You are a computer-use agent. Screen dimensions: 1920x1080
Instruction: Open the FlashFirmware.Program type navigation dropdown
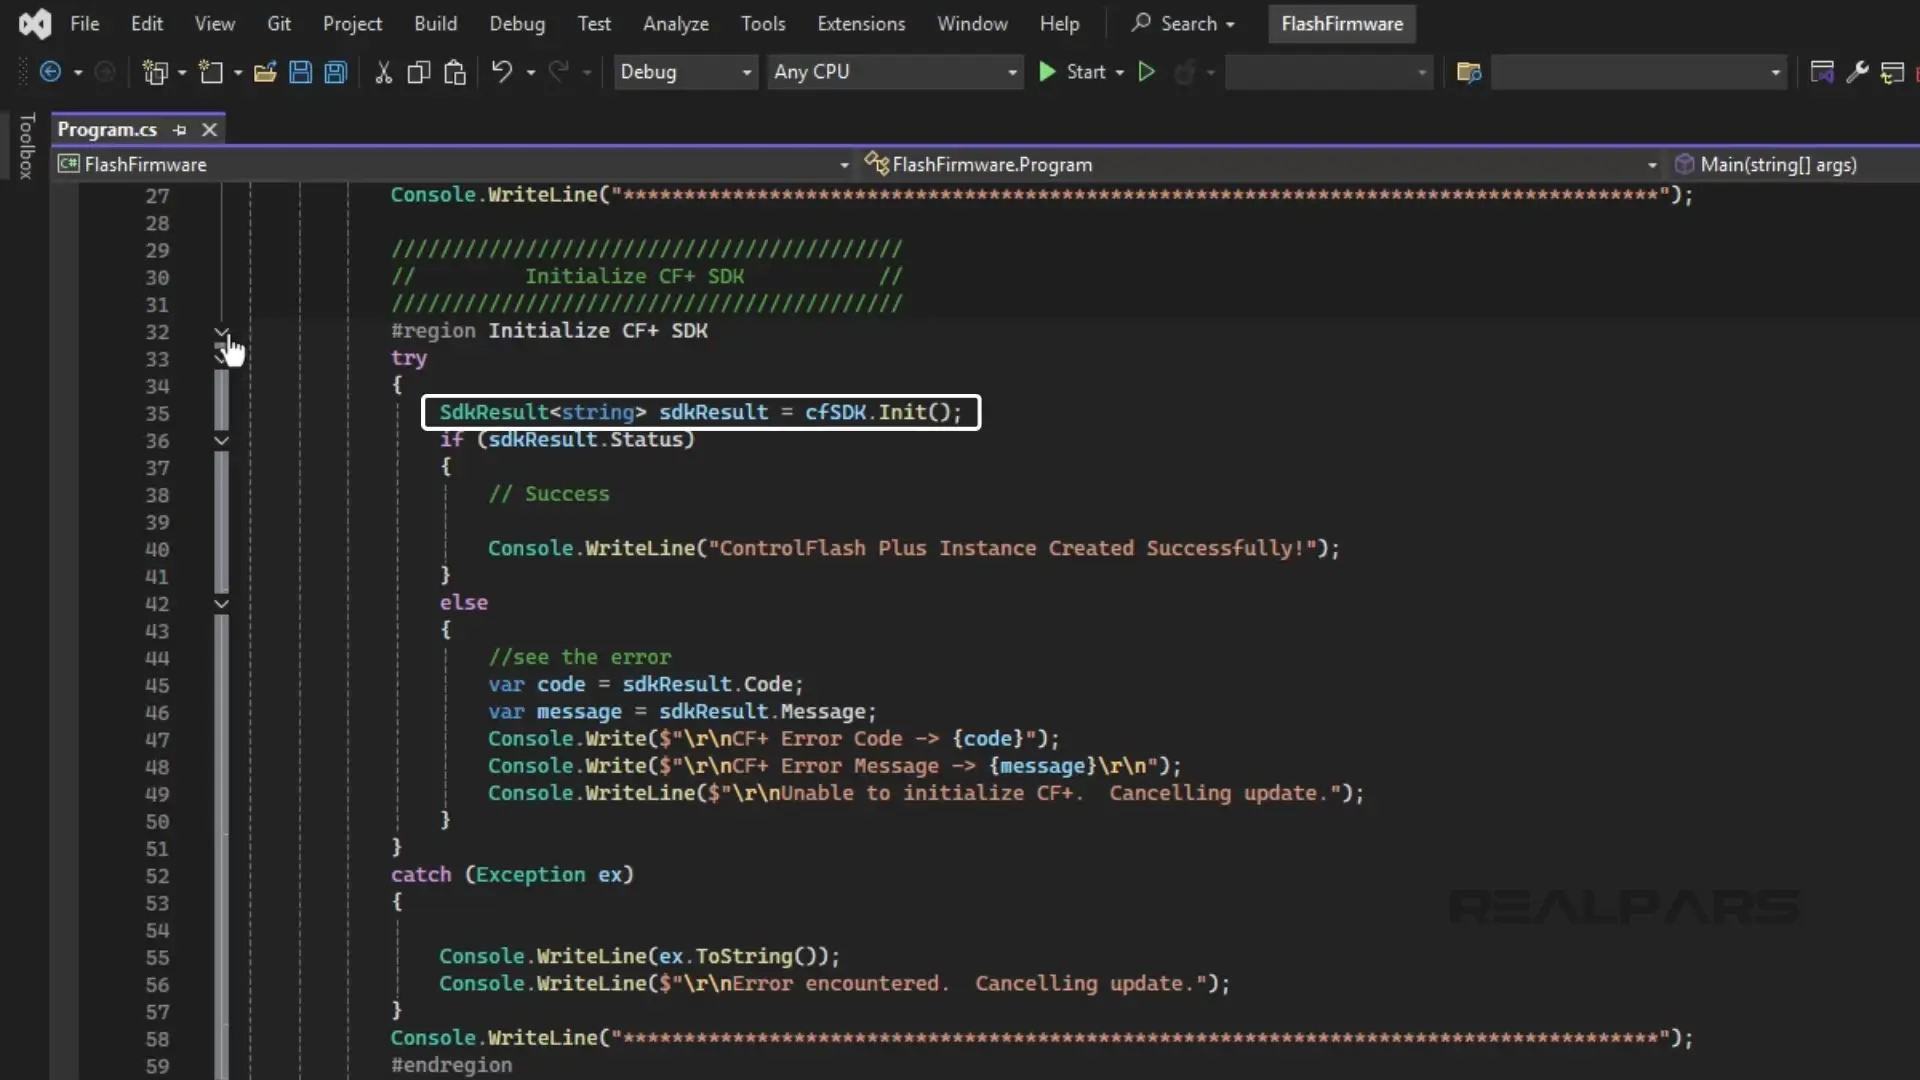[1262, 164]
